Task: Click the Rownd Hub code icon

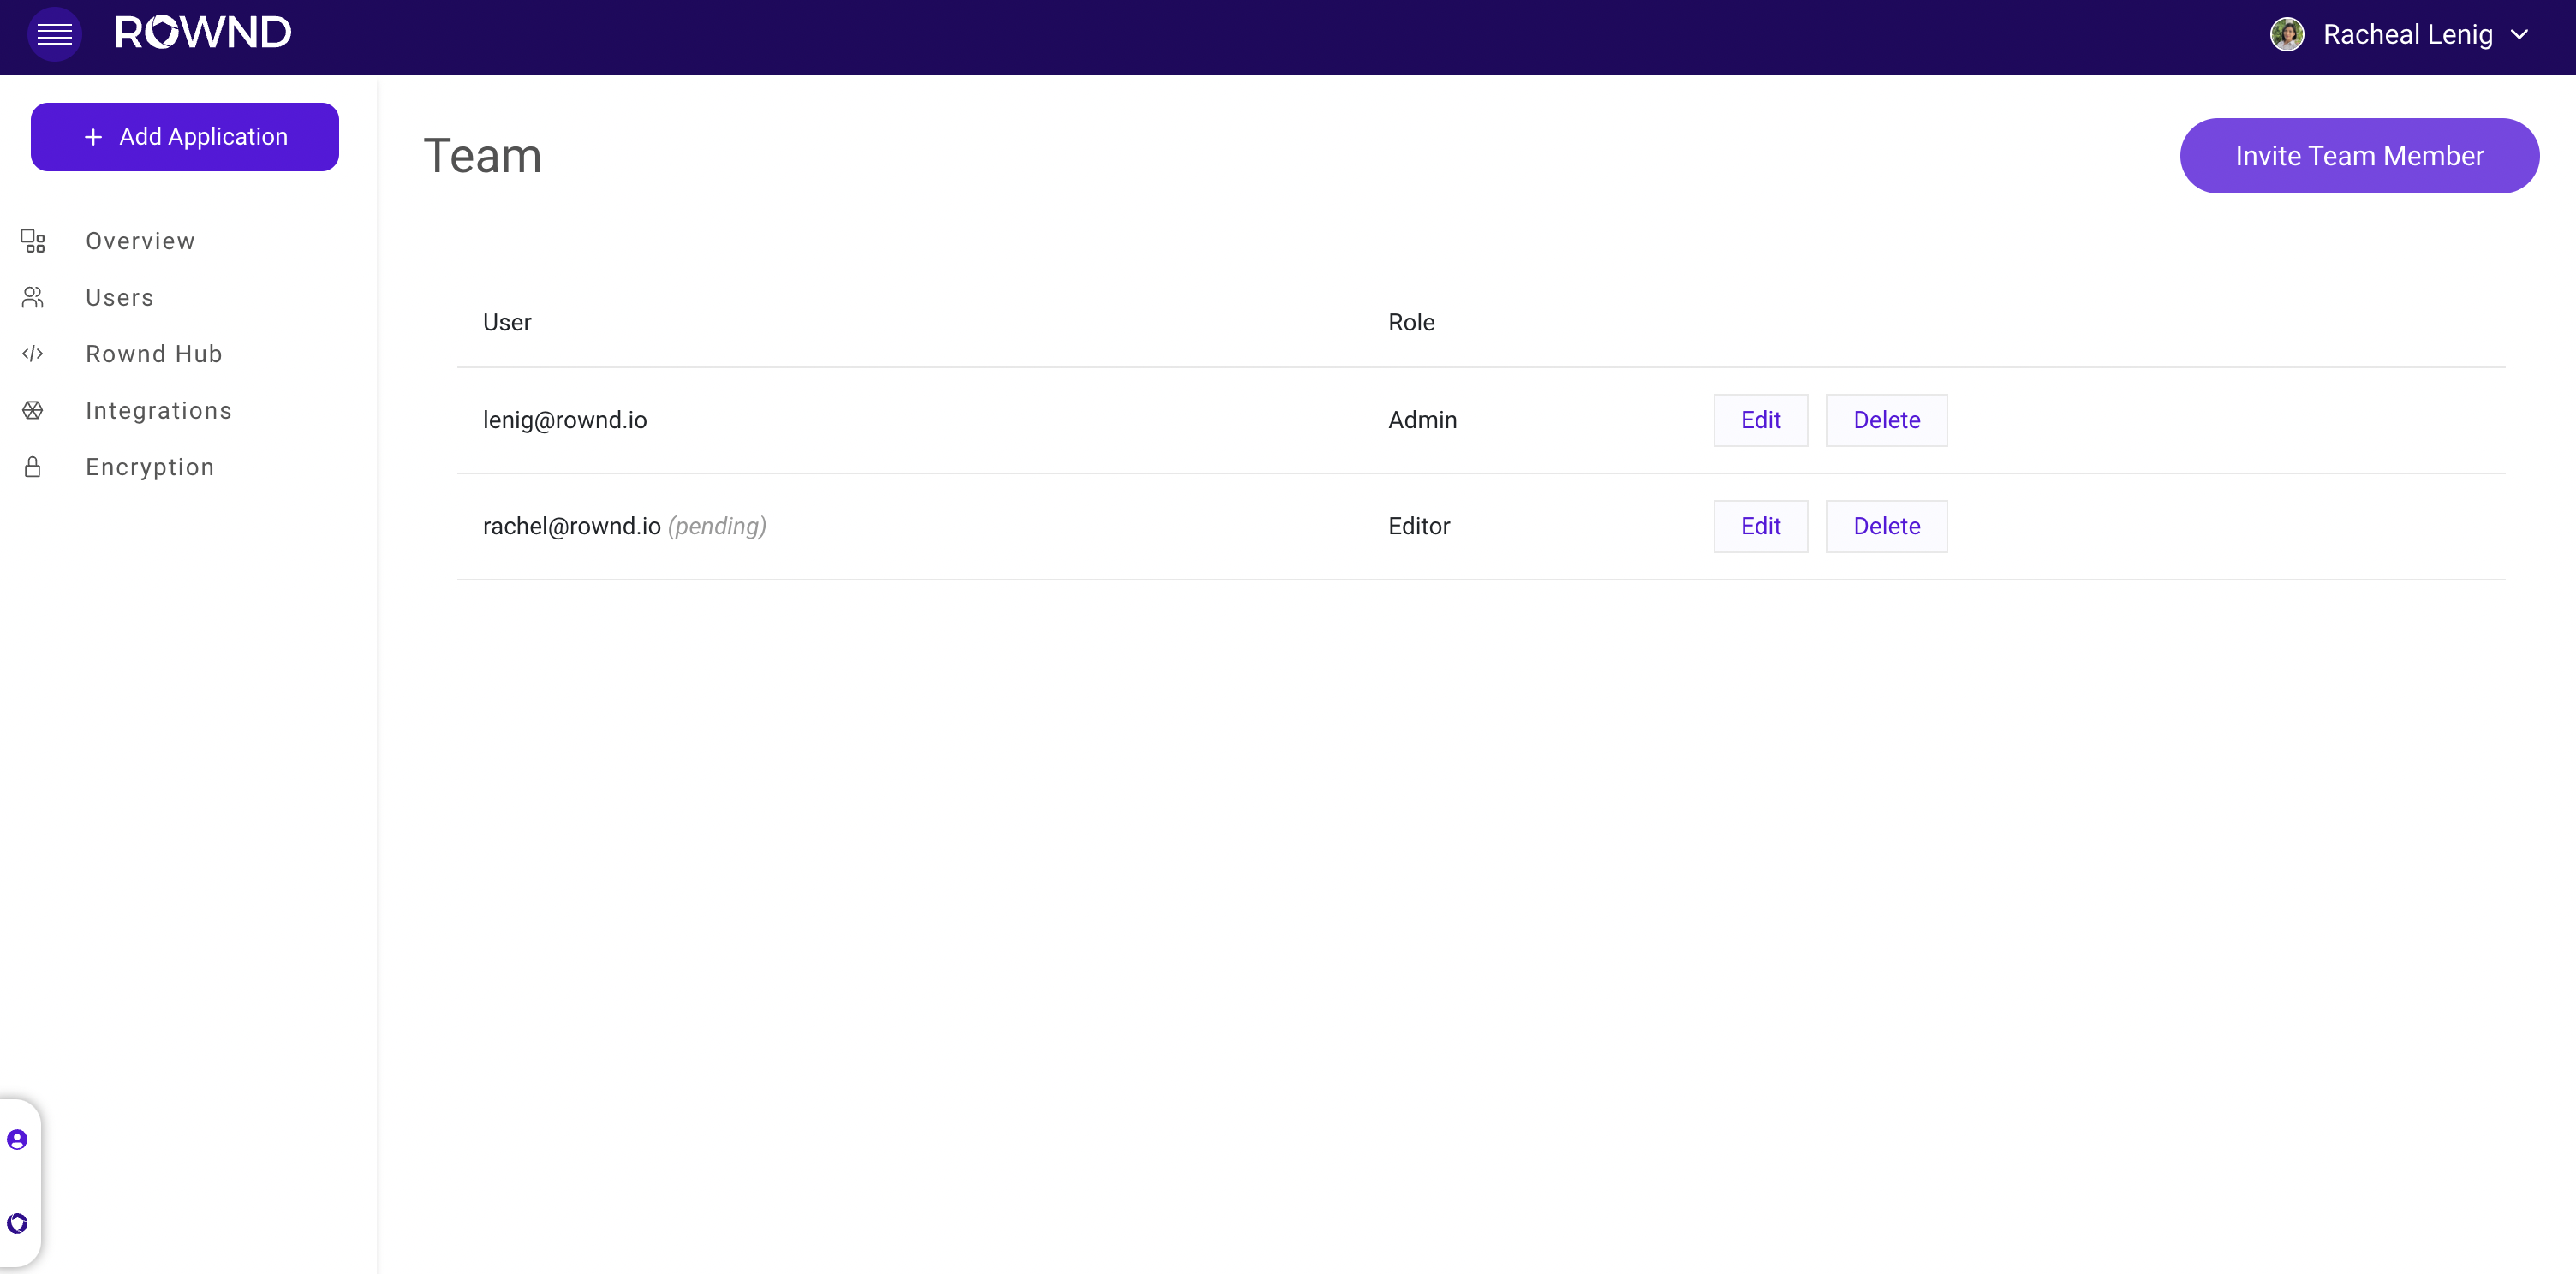Action: click(33, 354)
